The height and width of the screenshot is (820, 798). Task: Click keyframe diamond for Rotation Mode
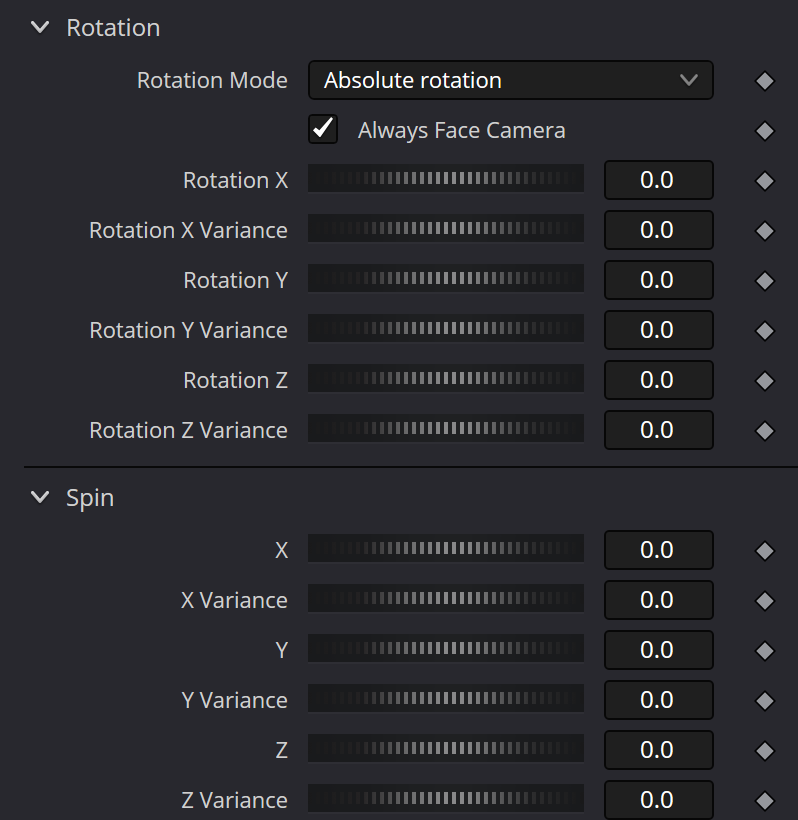tap(765, 81)
